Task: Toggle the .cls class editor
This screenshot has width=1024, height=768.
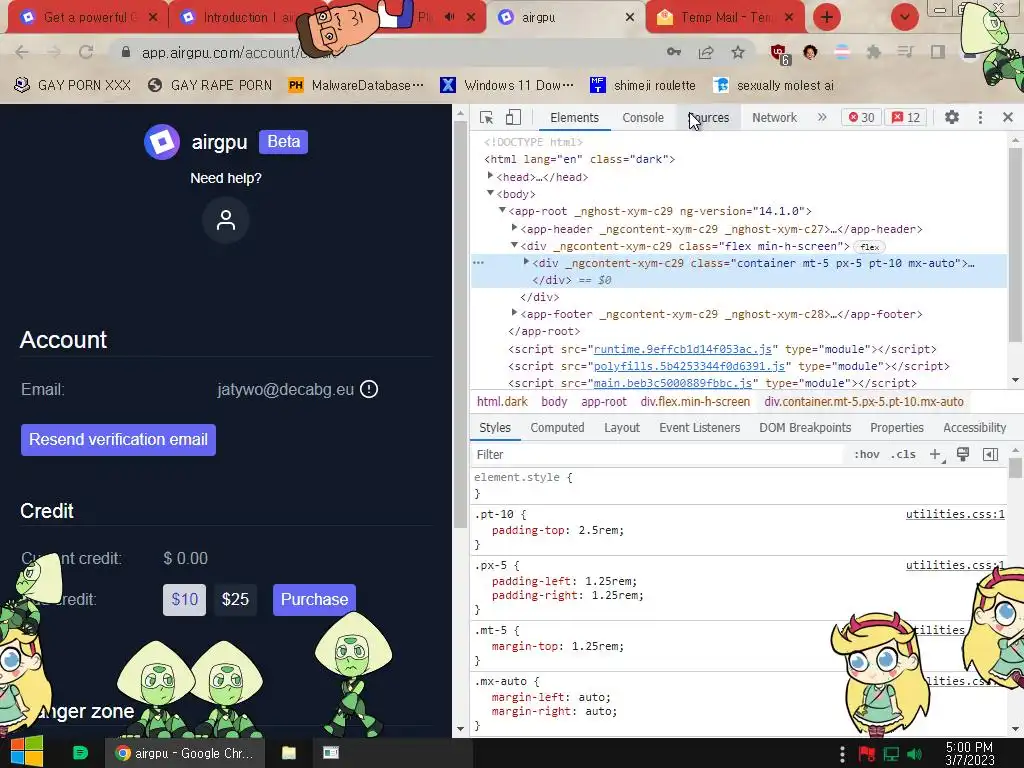Action: 903,455
